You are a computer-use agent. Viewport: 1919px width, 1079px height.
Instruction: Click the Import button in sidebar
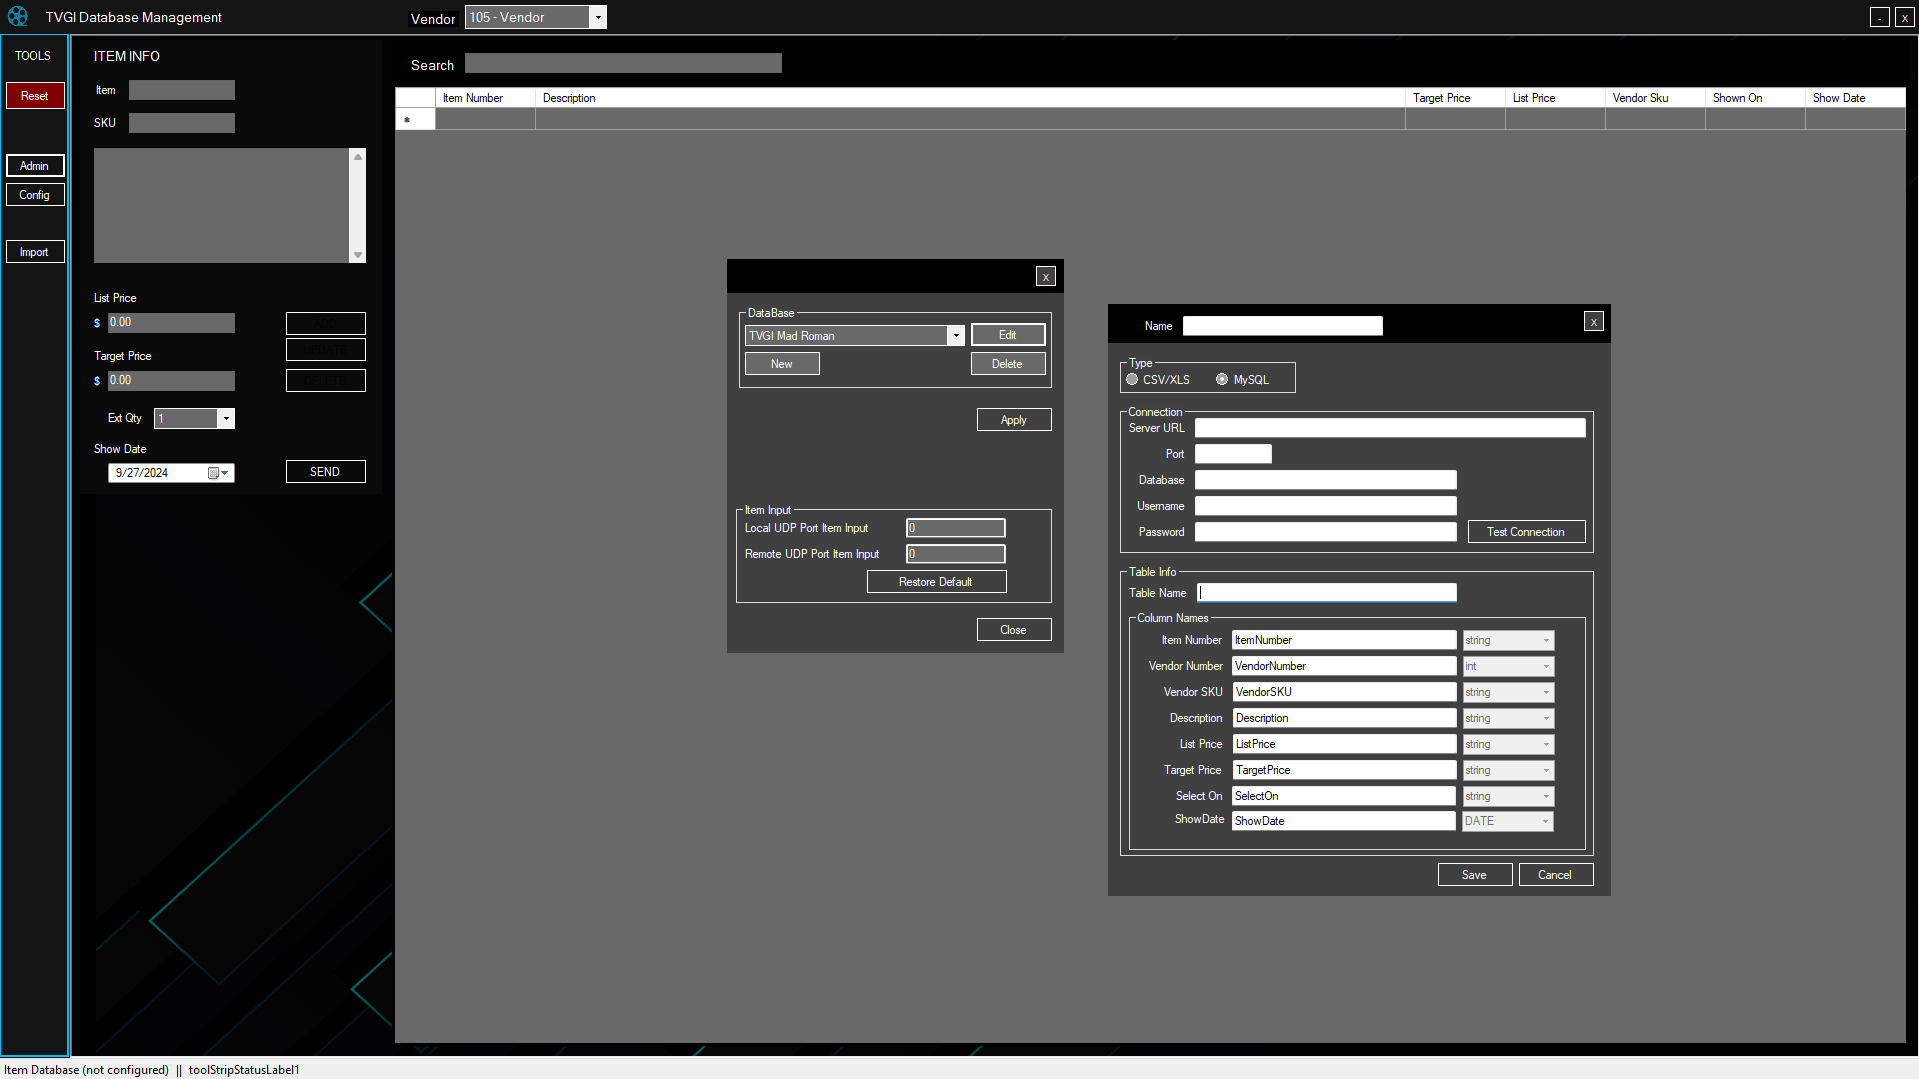pyautogui.click(x=34, y=251)
